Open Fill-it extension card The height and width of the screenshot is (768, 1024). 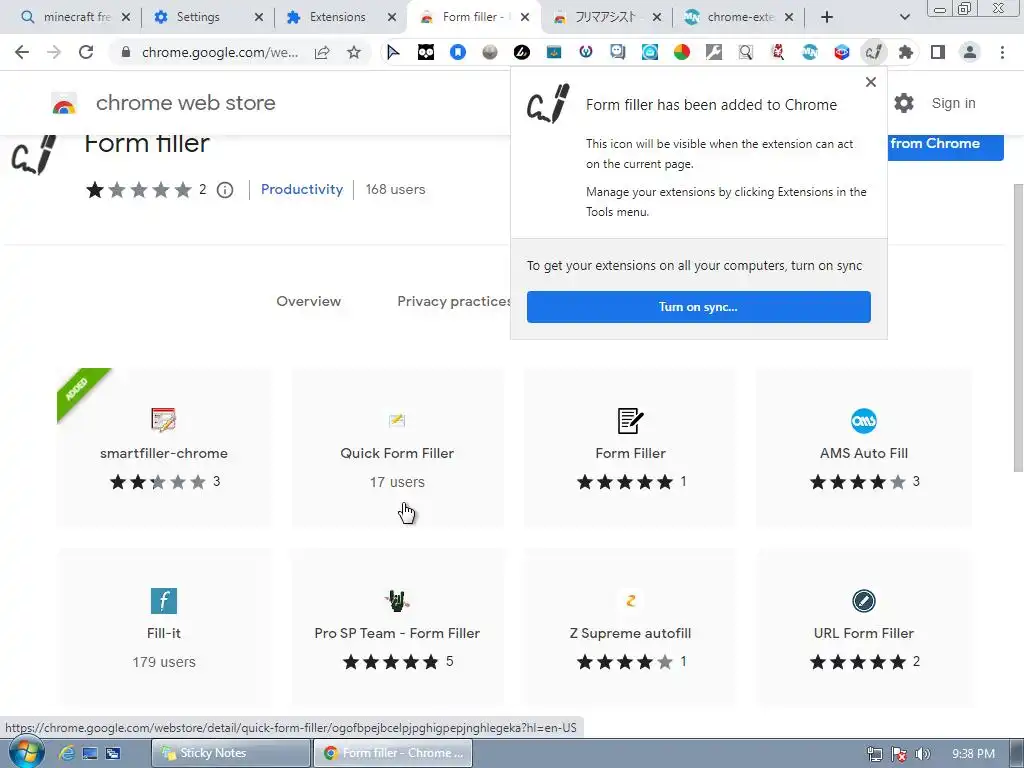click(x=163, y=628)
